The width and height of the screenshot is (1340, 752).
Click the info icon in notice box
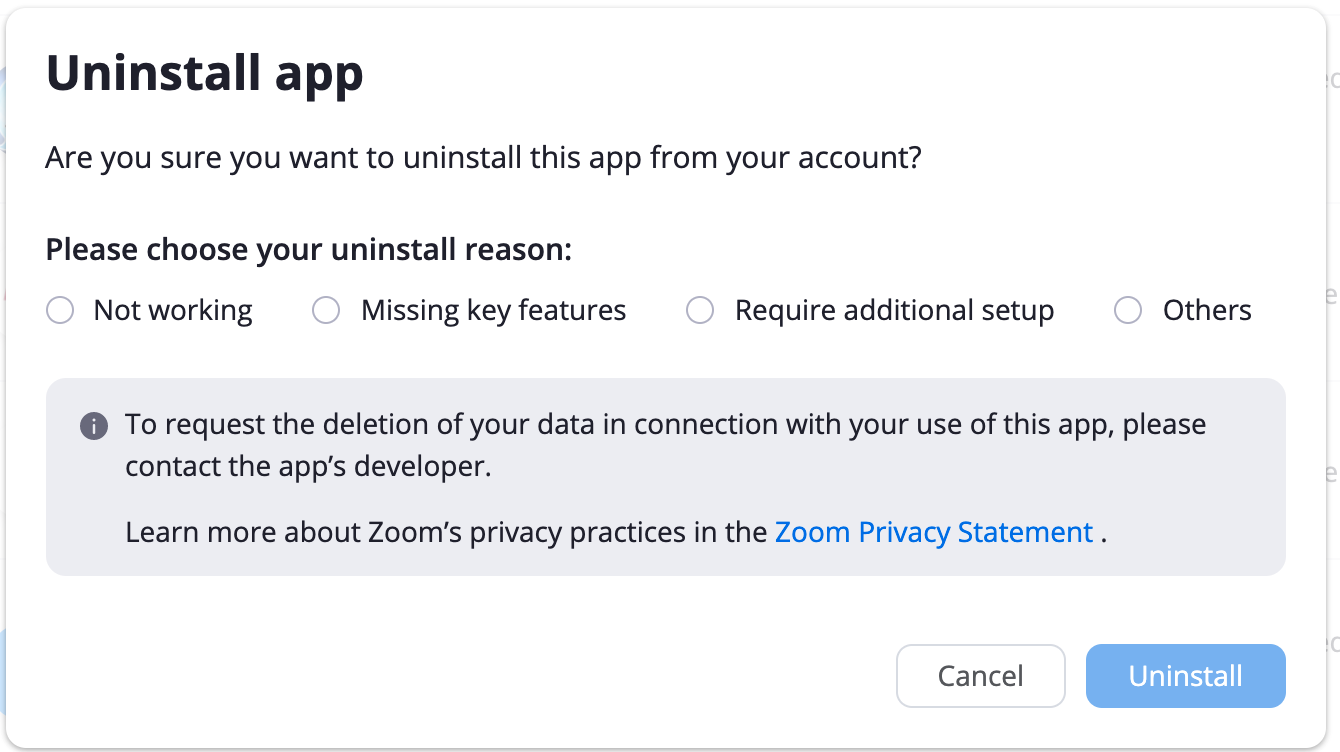[x=93, y=427]
